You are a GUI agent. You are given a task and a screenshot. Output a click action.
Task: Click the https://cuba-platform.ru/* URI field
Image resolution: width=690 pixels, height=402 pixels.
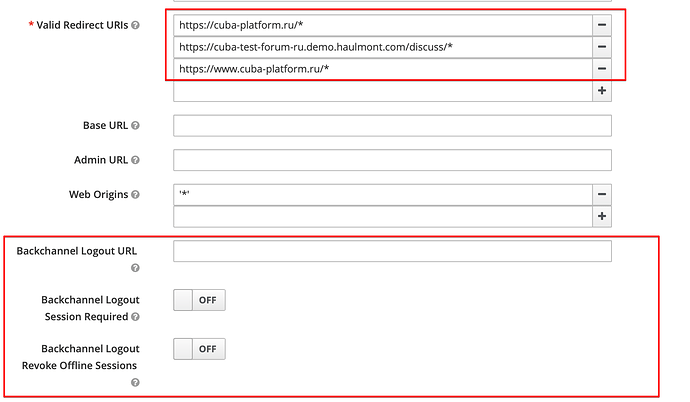[x=383, y=25]
